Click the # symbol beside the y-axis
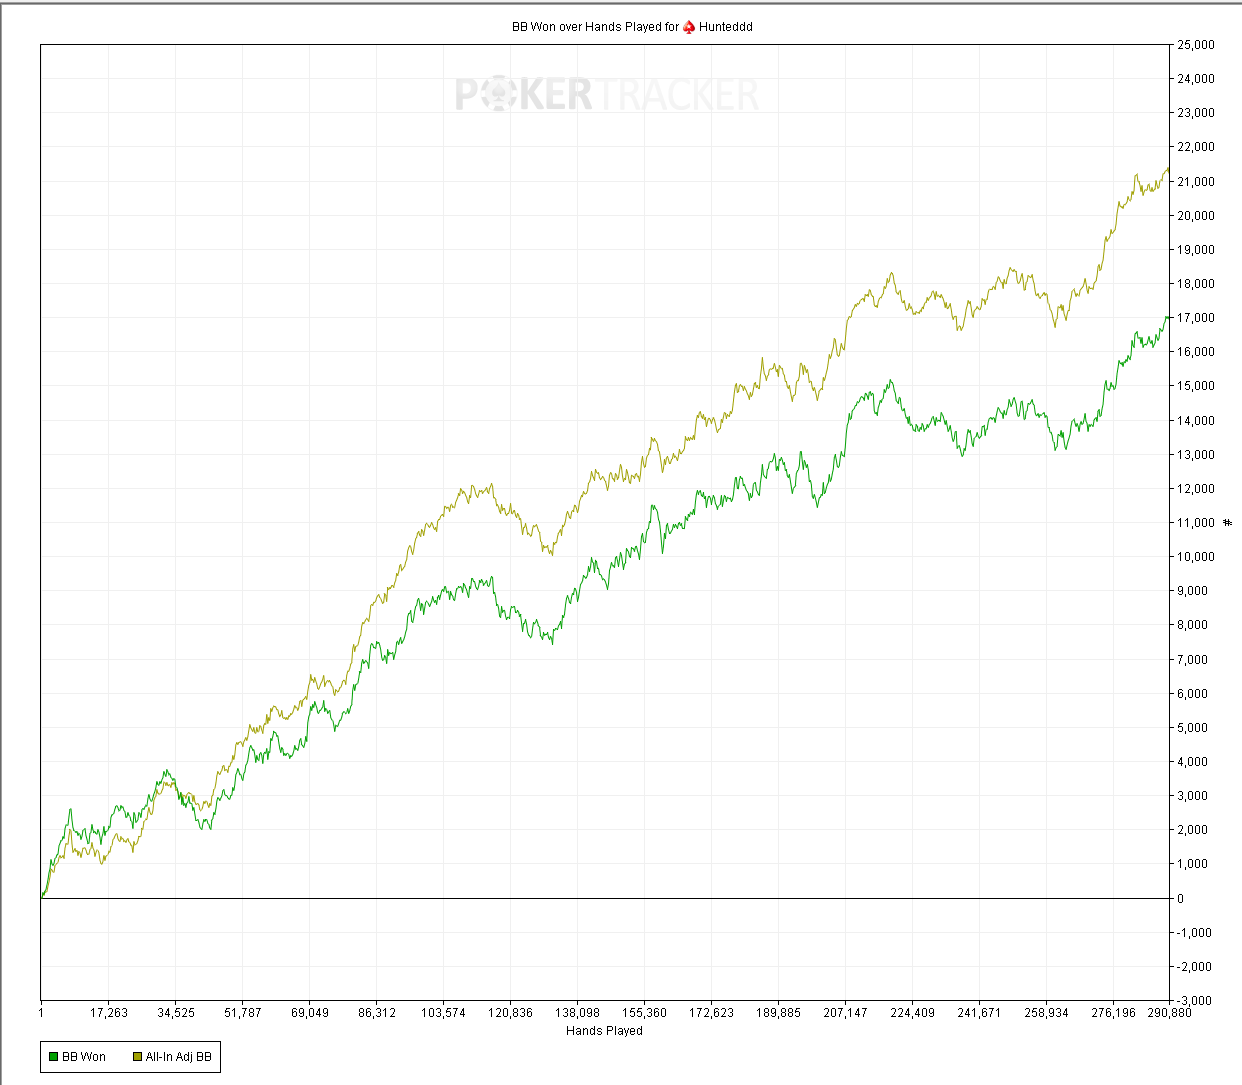This screenshot has height=1085, width=1242. click(1228, 523)
